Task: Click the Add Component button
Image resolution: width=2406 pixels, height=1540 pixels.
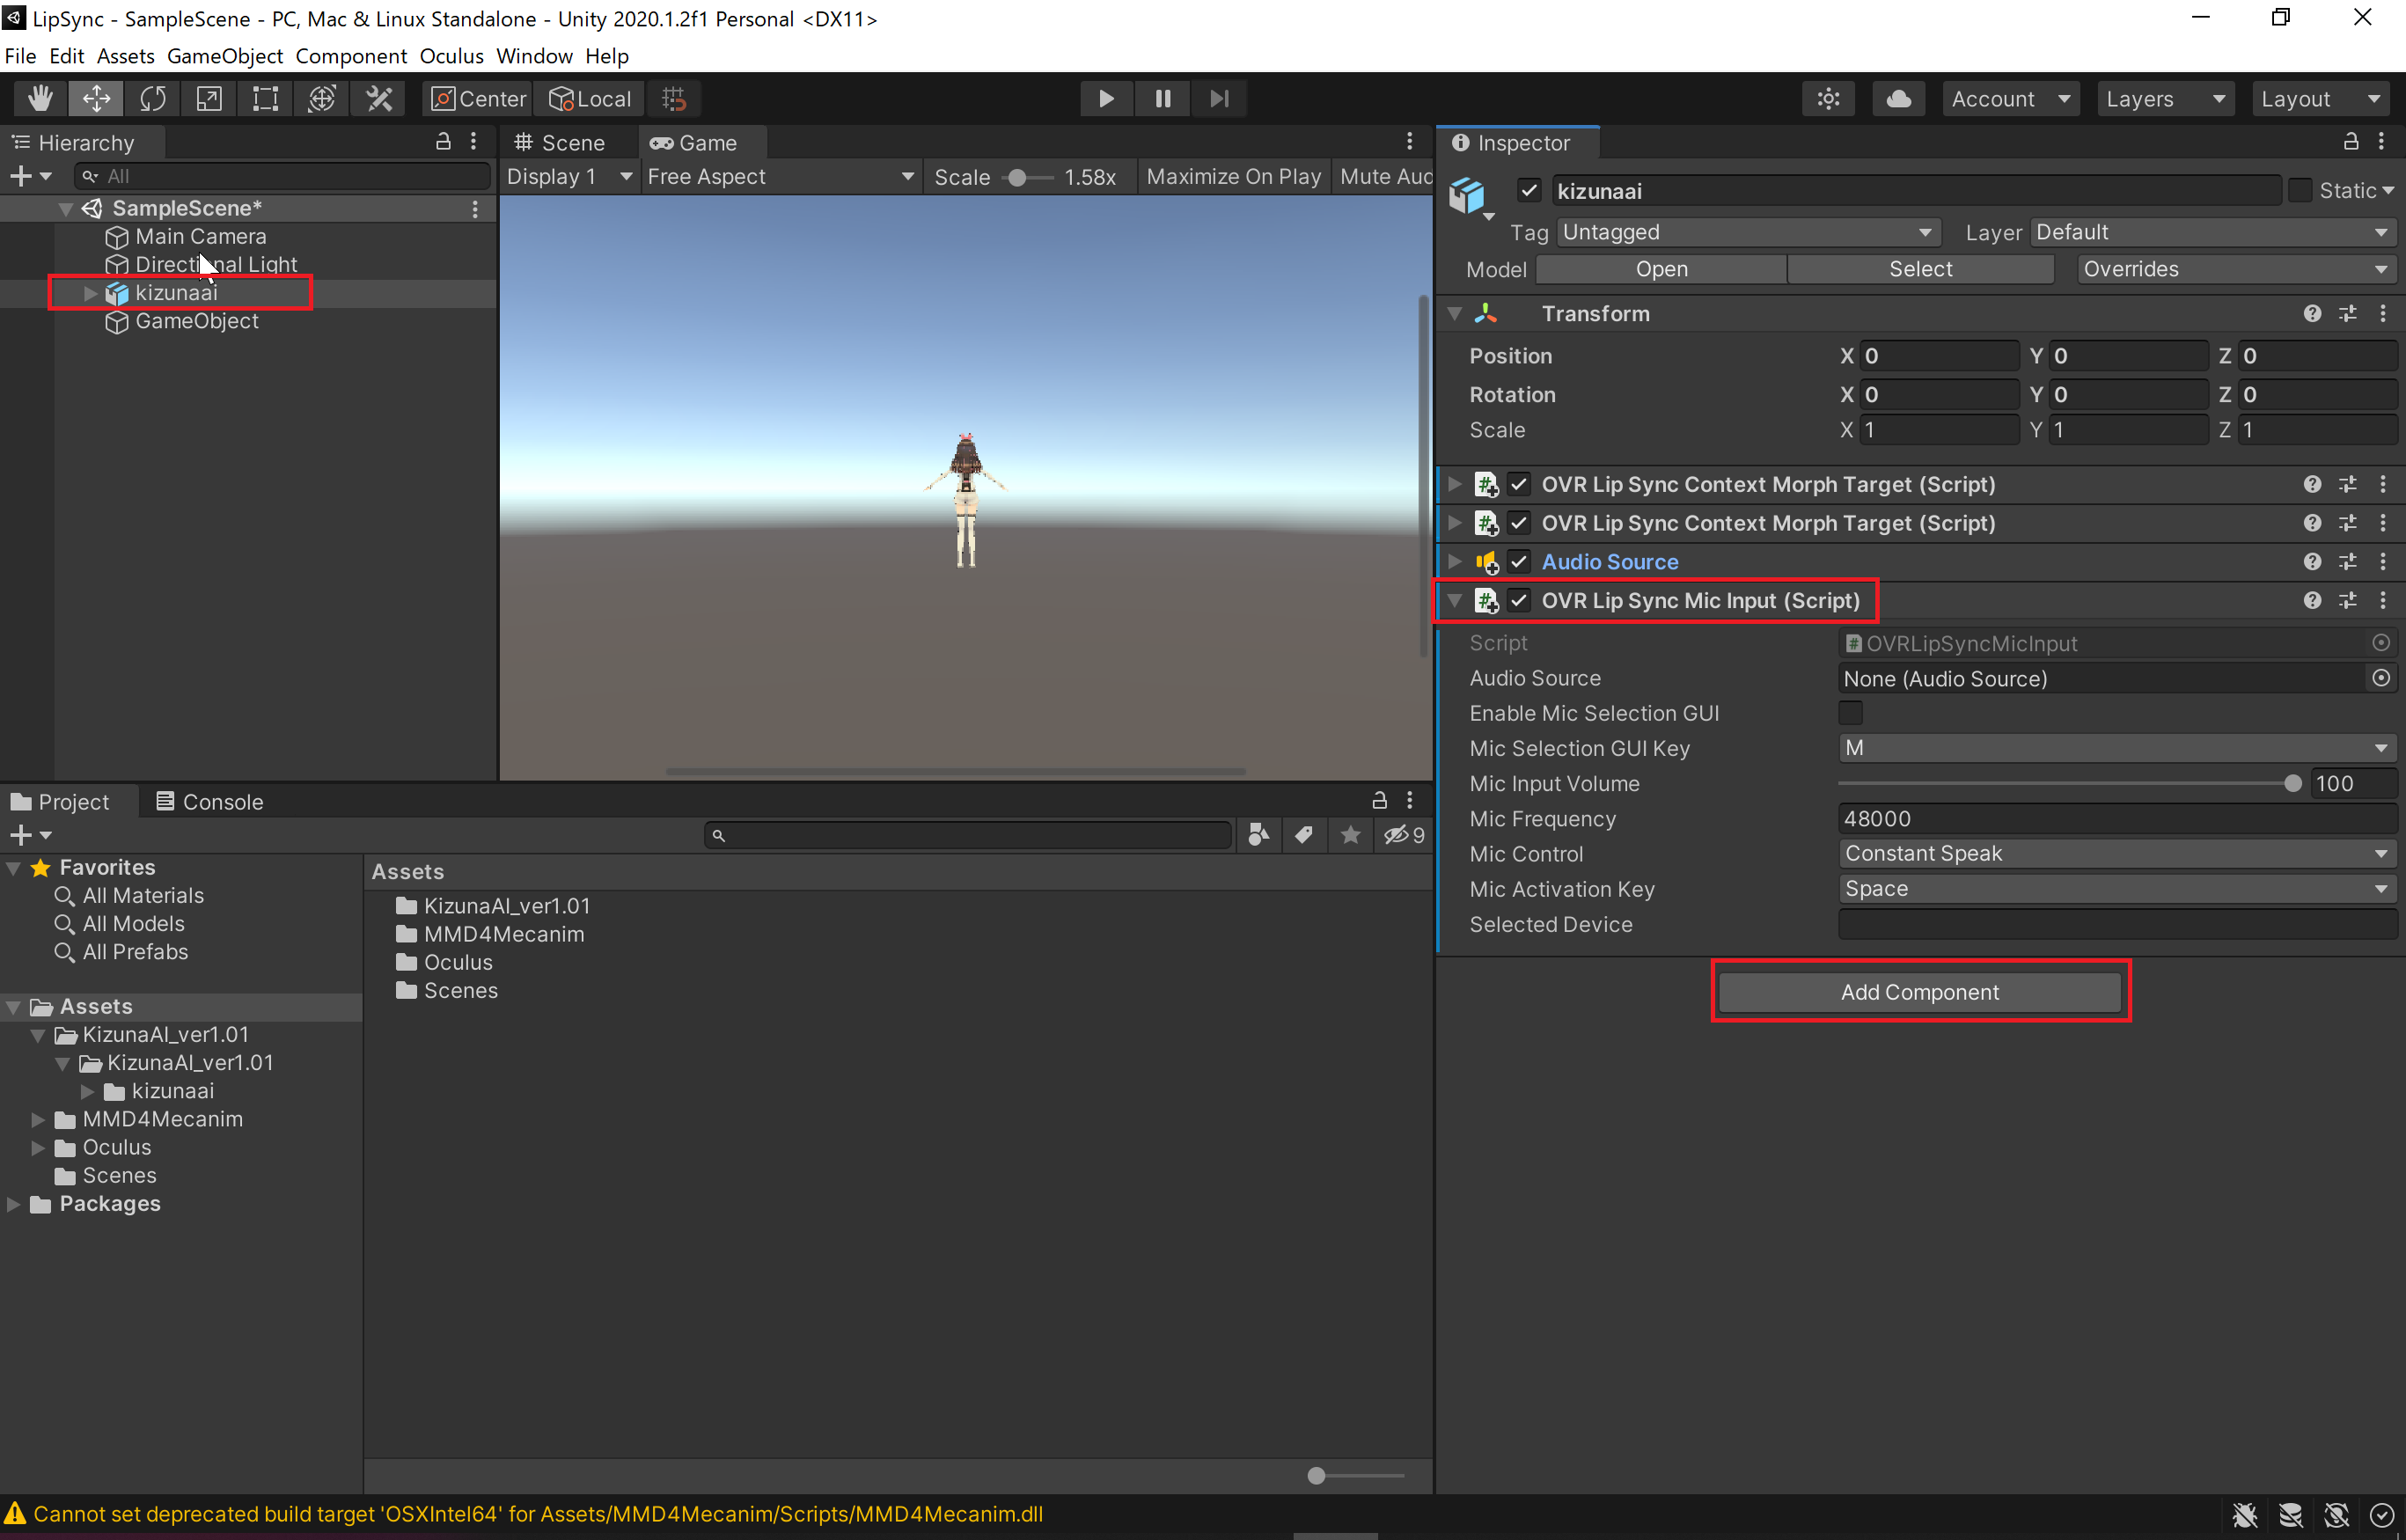Action: [1919, 992]
